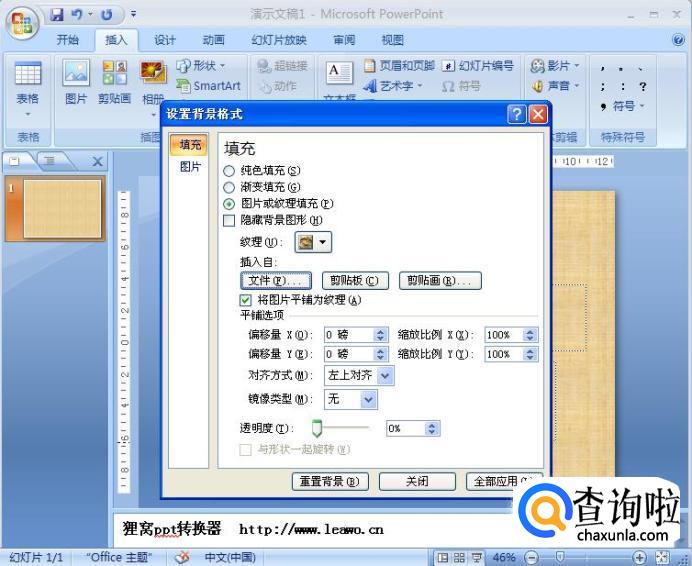This screenshot has height=566, width=692.
Task: Close the slides/outline pane
Action: 98,162
